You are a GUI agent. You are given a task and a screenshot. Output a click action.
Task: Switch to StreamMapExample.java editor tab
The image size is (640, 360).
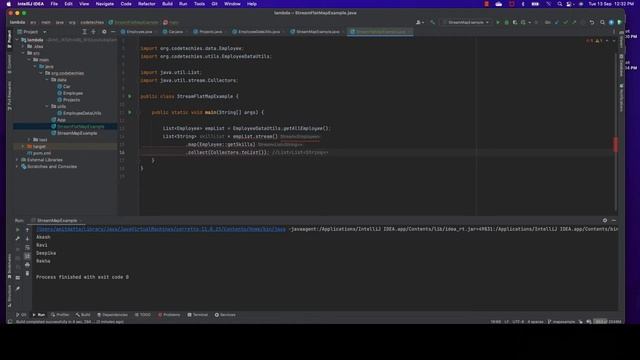tap(316, 32)
